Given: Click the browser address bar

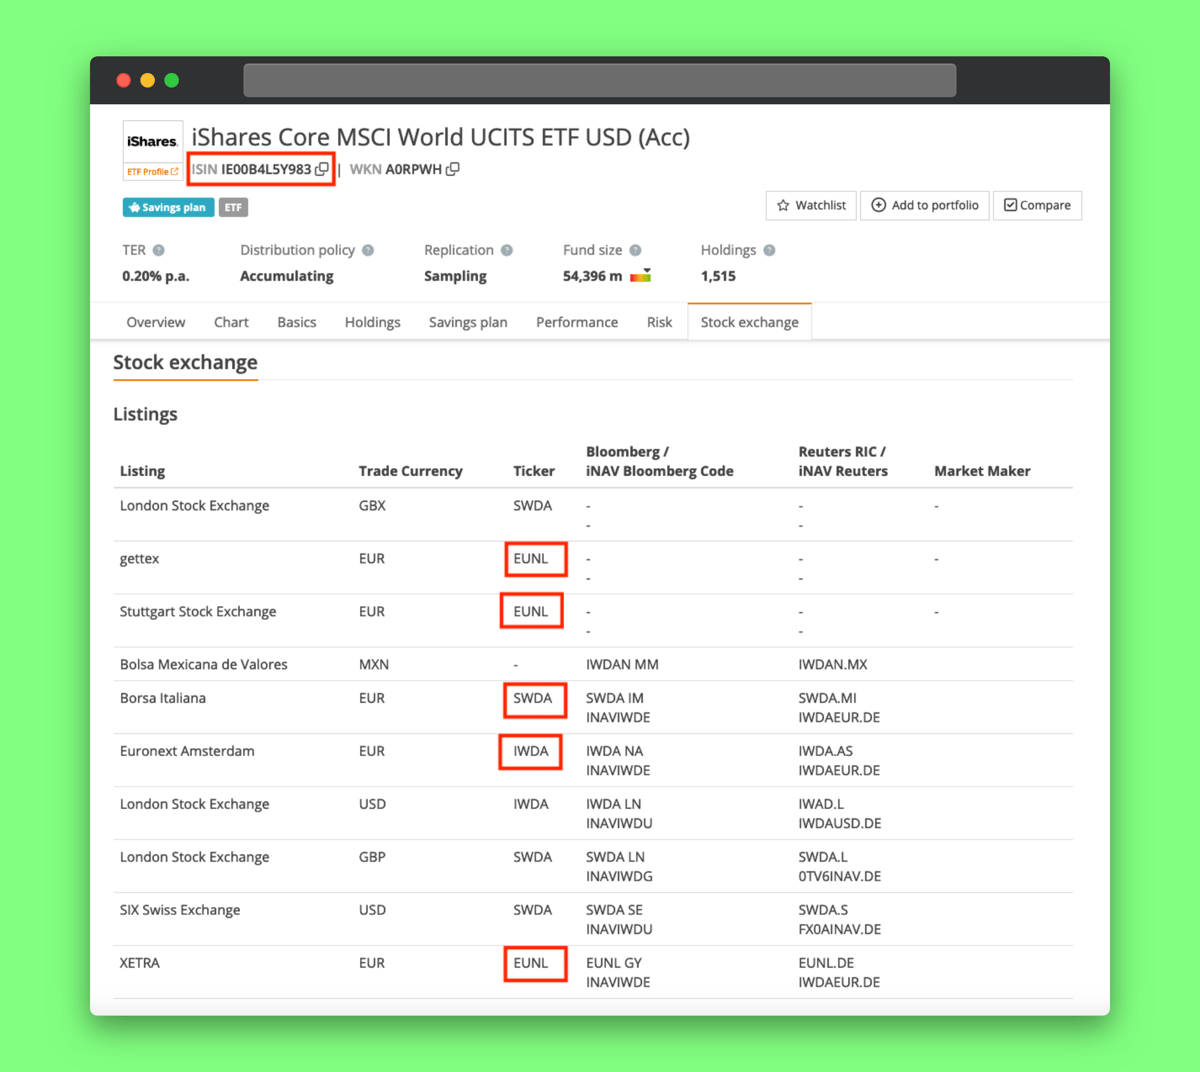Looking at the screenshot, I should point(600,80).
